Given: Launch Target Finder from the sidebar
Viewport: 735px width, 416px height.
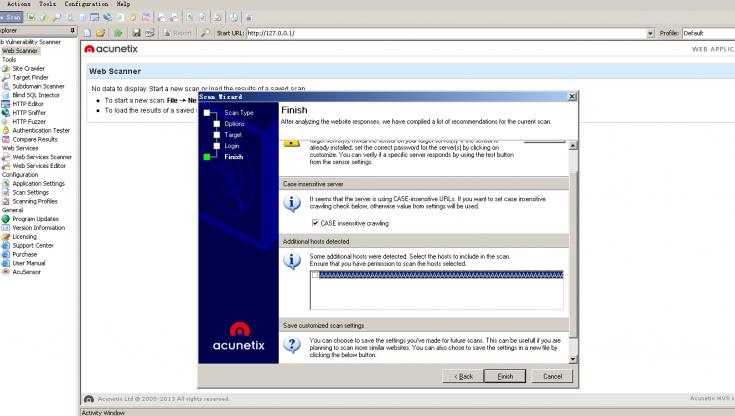Looking at the screenshot, I should (31, 77).
